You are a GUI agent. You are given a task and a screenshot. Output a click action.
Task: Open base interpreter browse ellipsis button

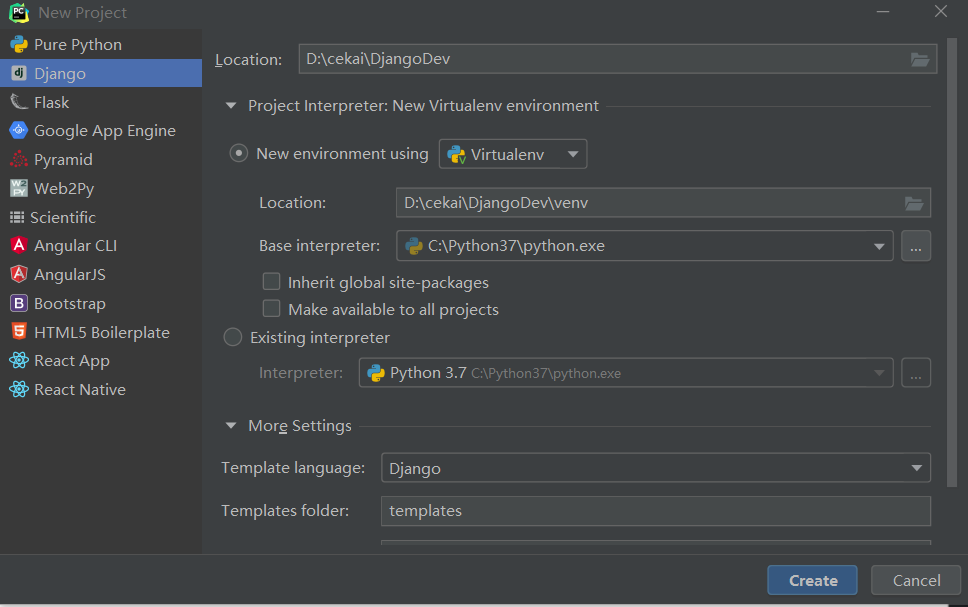(915, 245)
